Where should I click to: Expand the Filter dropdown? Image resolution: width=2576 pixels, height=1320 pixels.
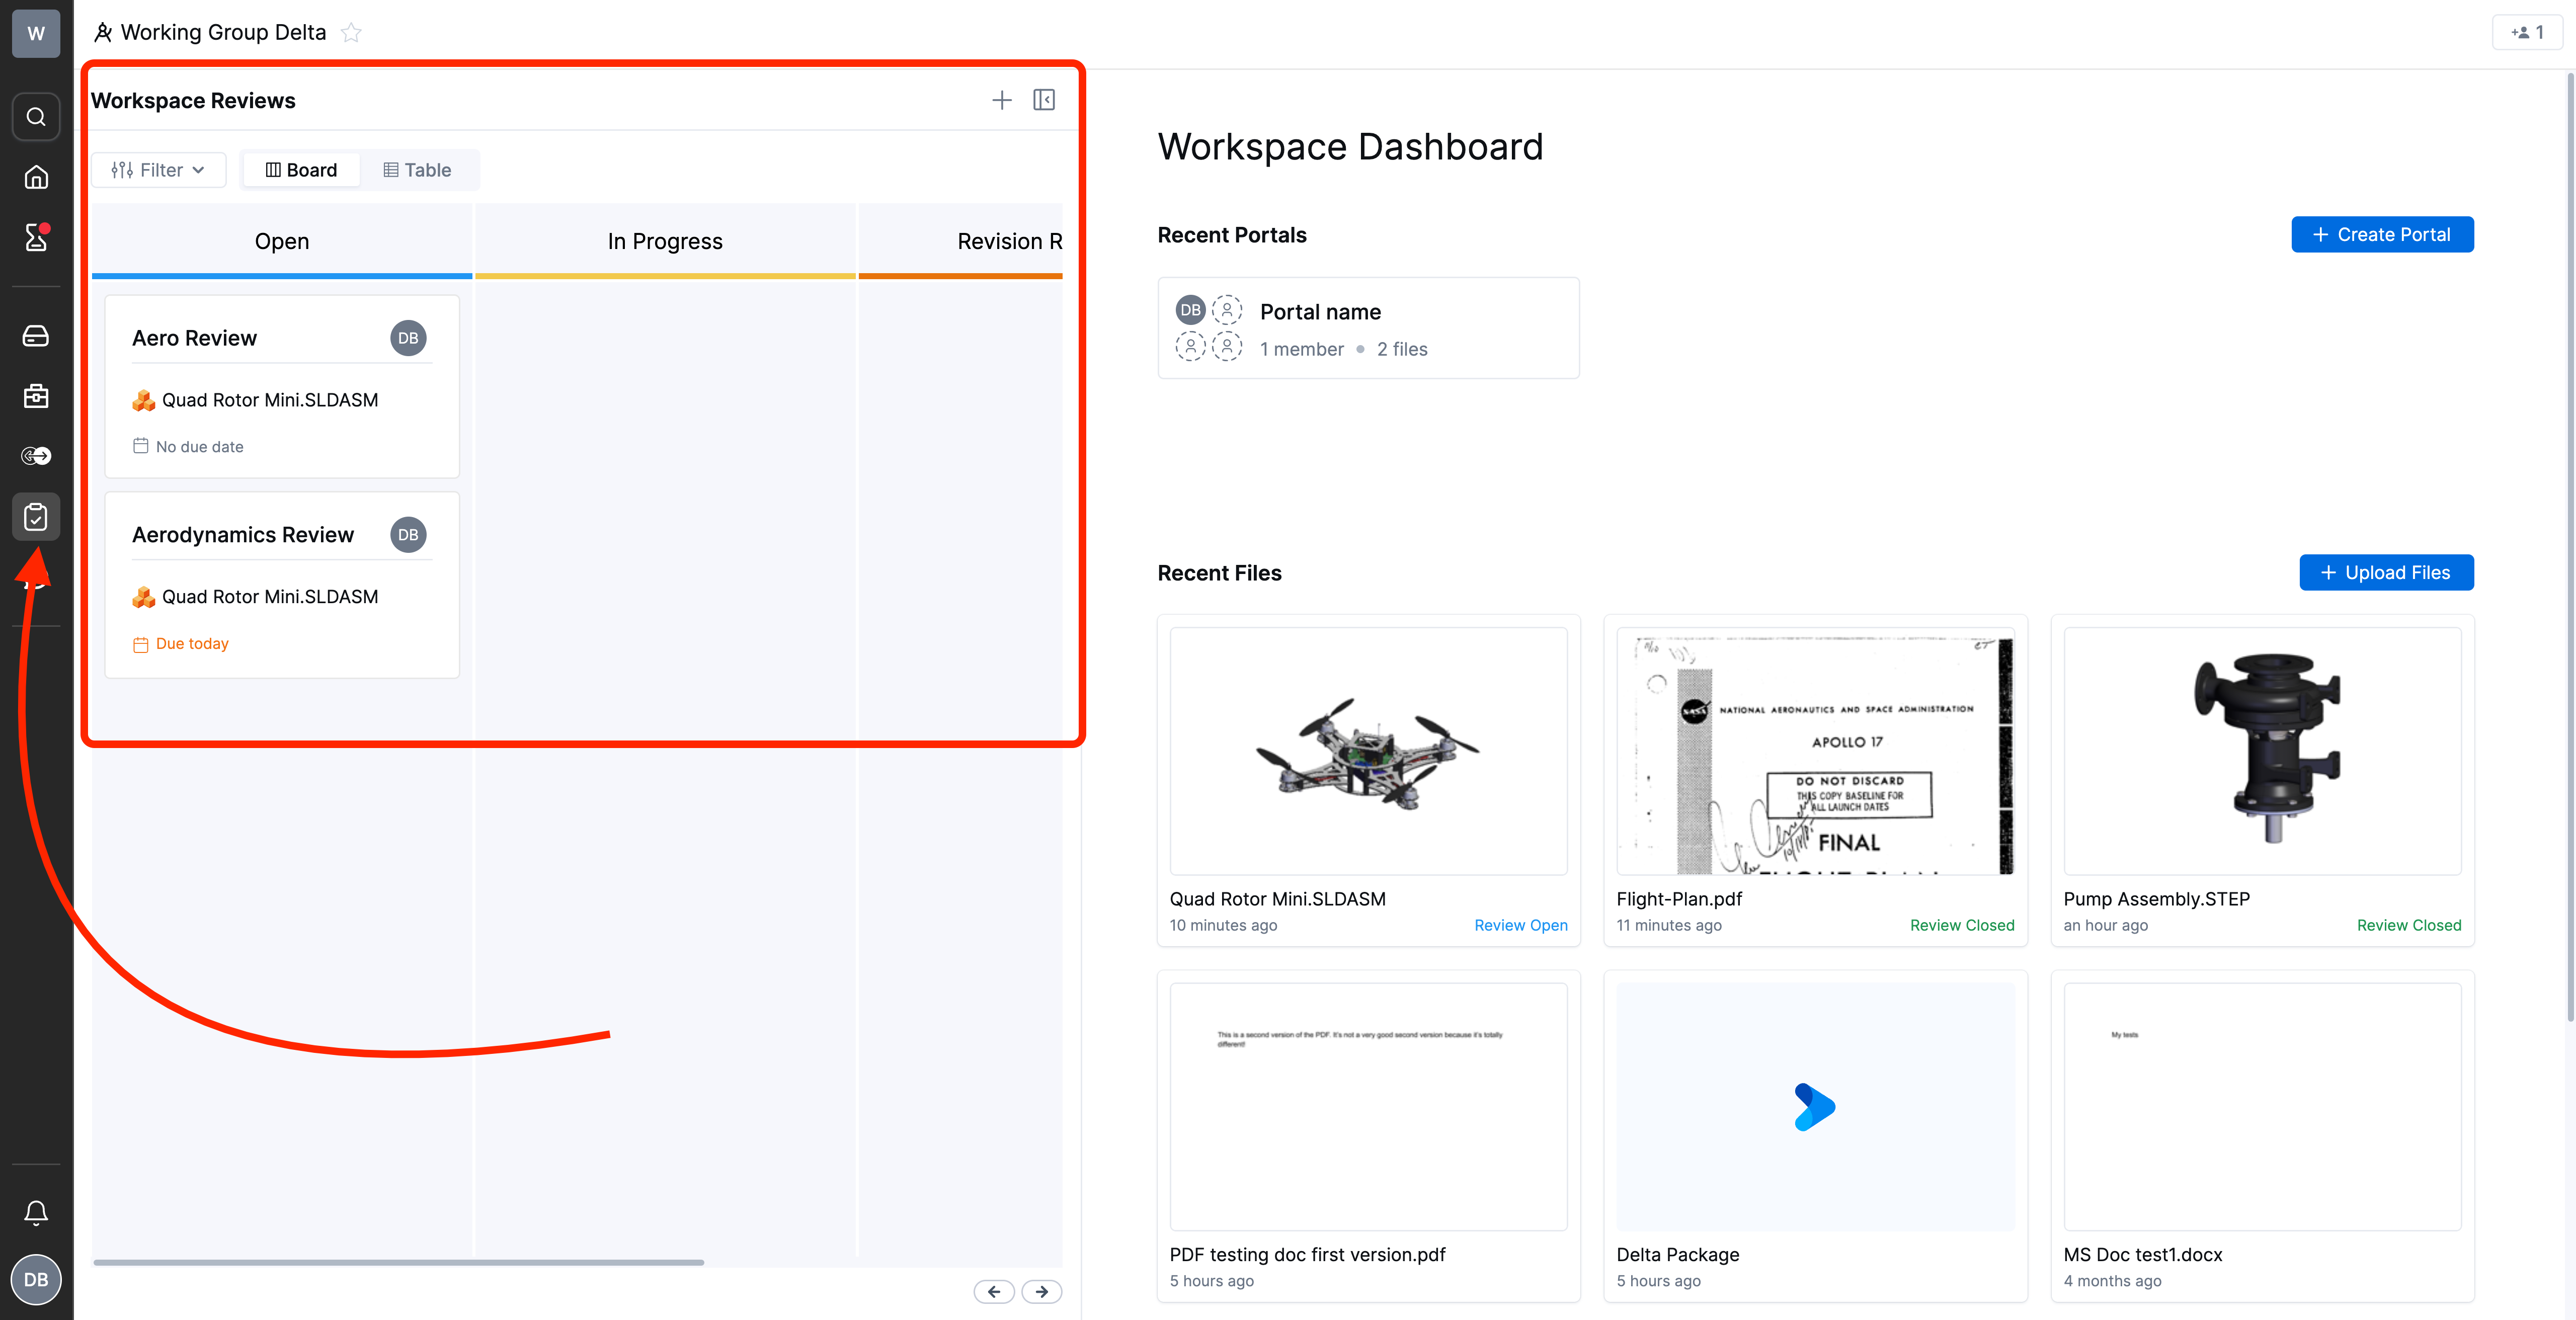click(x=158, y=170)
